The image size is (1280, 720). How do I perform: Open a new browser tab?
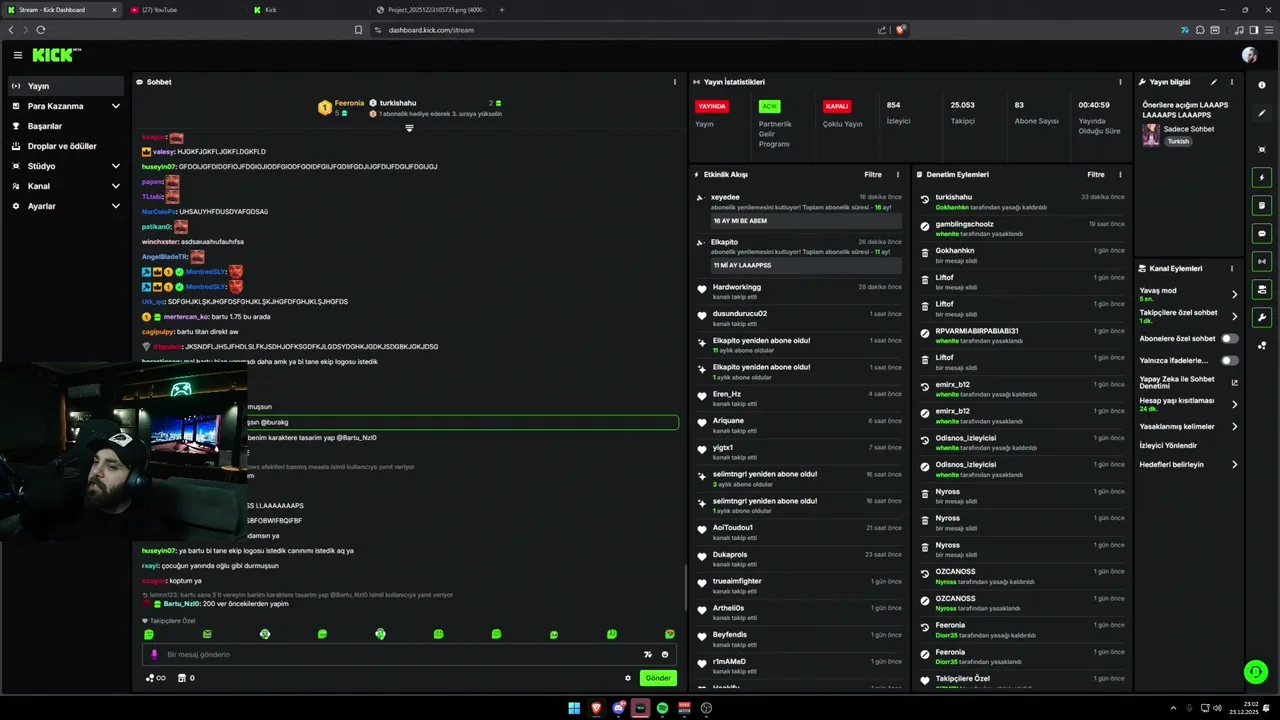click(502, 10)
